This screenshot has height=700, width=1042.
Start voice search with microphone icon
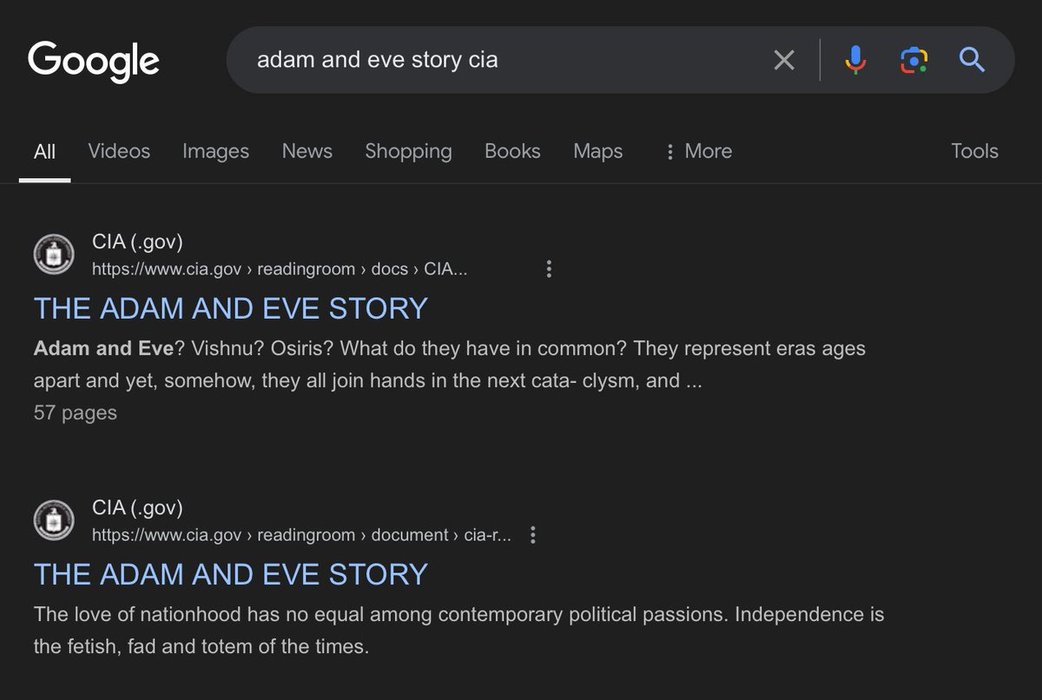click(855, 60)
